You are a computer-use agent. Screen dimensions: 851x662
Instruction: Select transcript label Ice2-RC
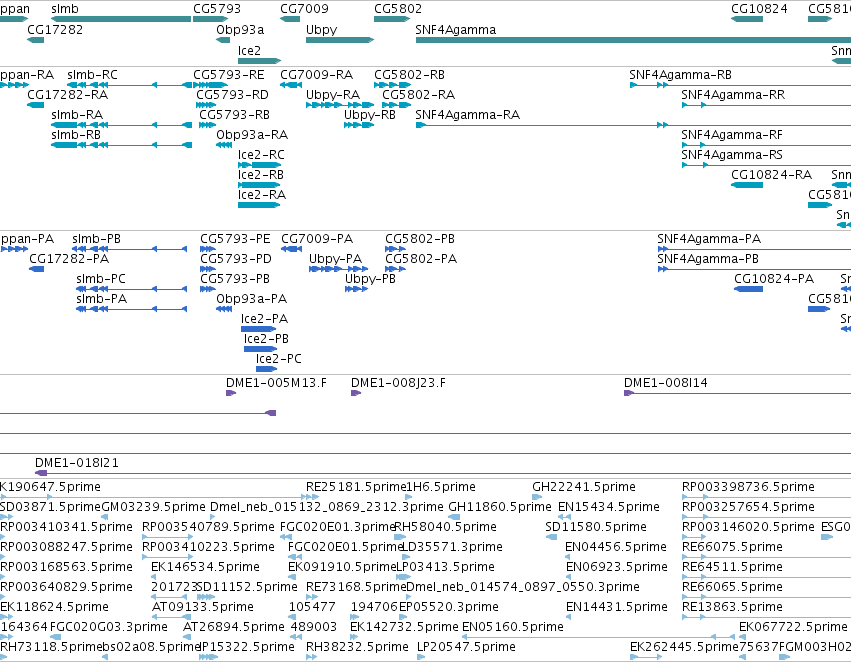pyautogui.click(x=261, y=155)
